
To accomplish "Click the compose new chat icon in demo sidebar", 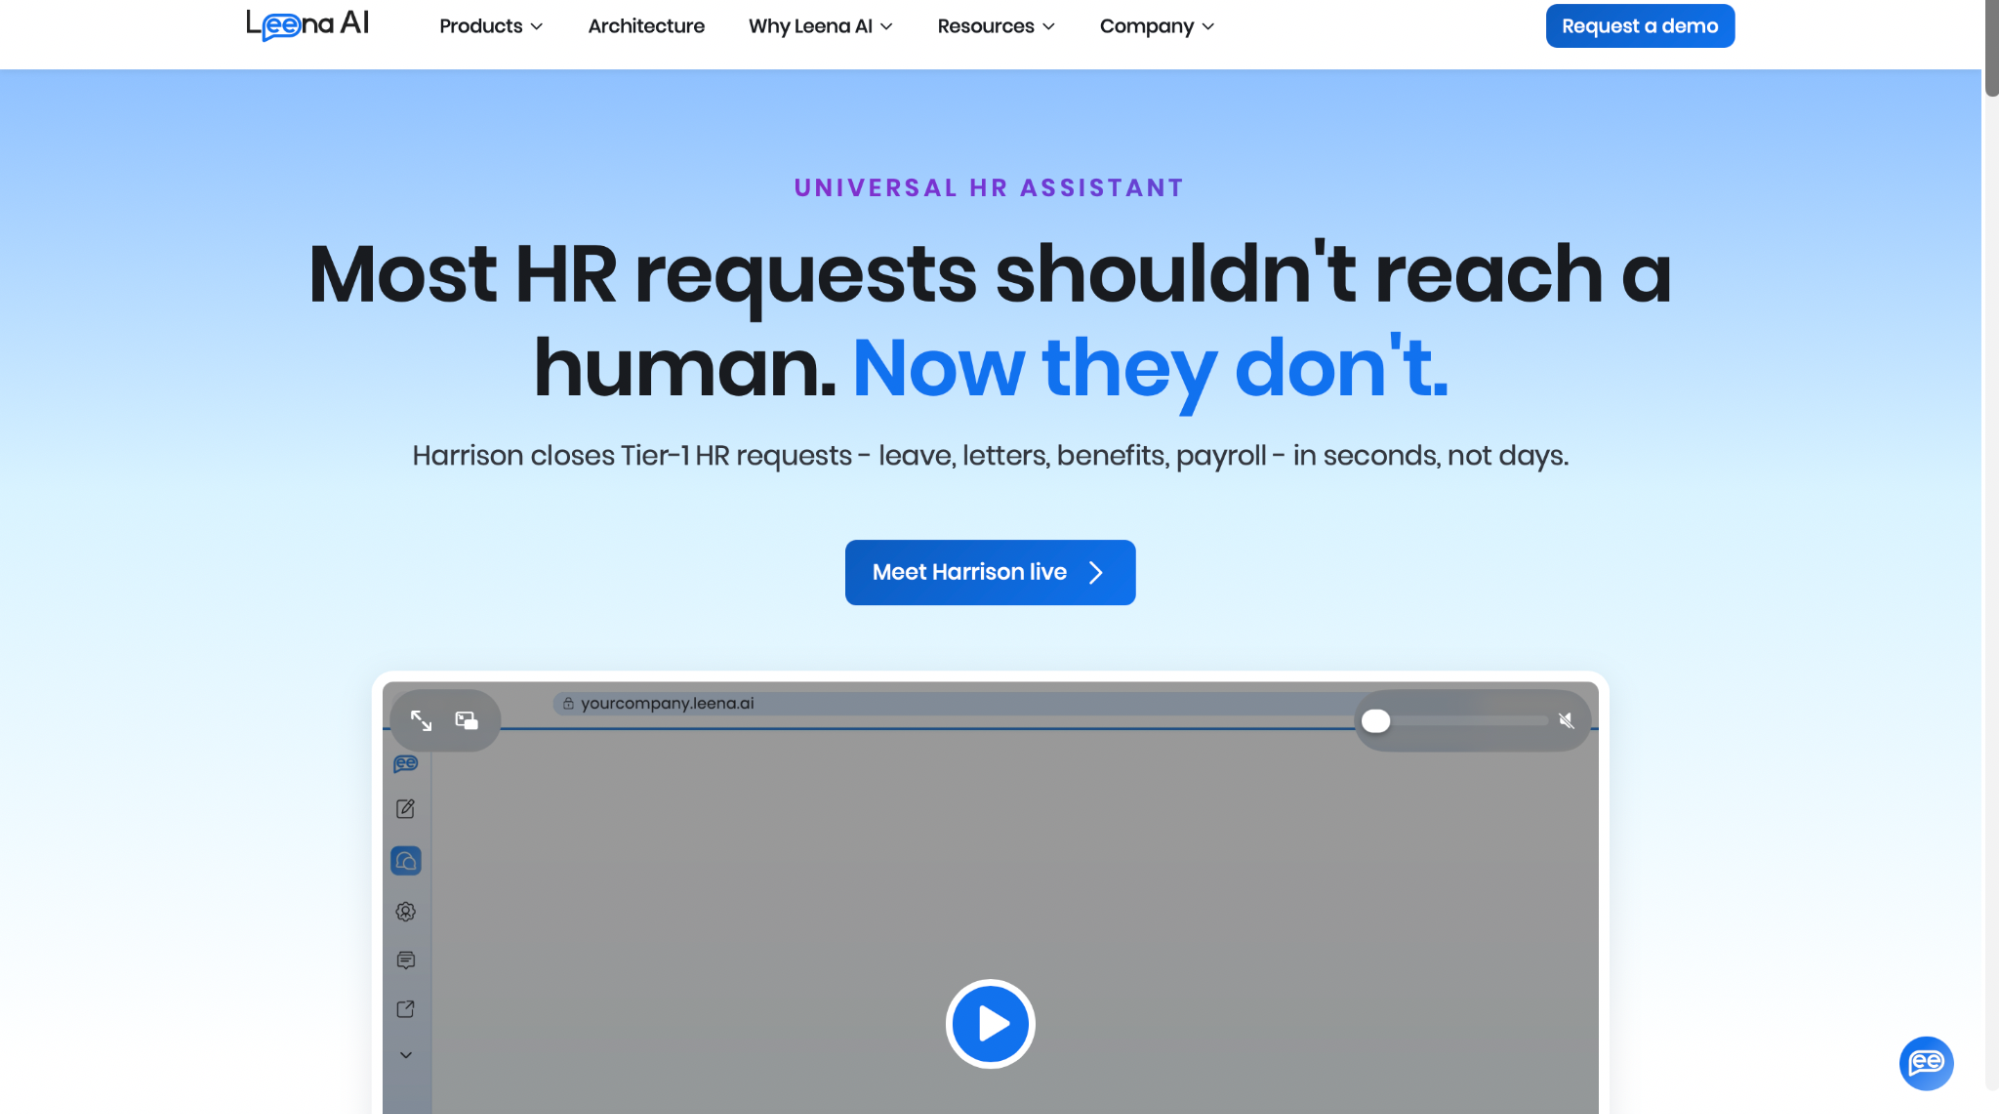I will 405,809.
